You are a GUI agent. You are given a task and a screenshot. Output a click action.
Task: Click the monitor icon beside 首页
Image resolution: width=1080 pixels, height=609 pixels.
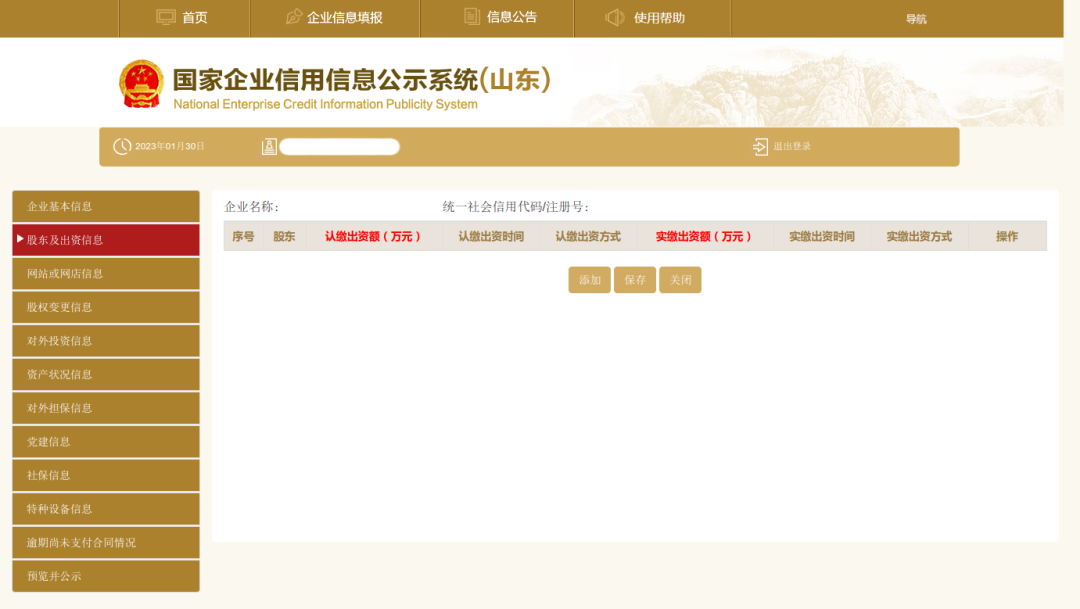point(166,17)
